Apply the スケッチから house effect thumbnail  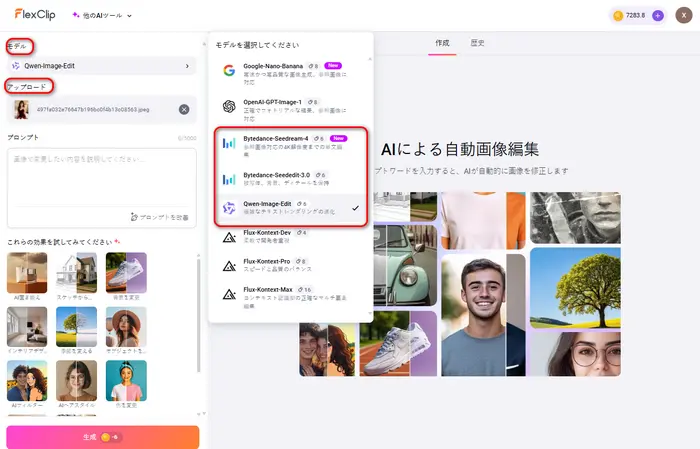tap(76, 273)
